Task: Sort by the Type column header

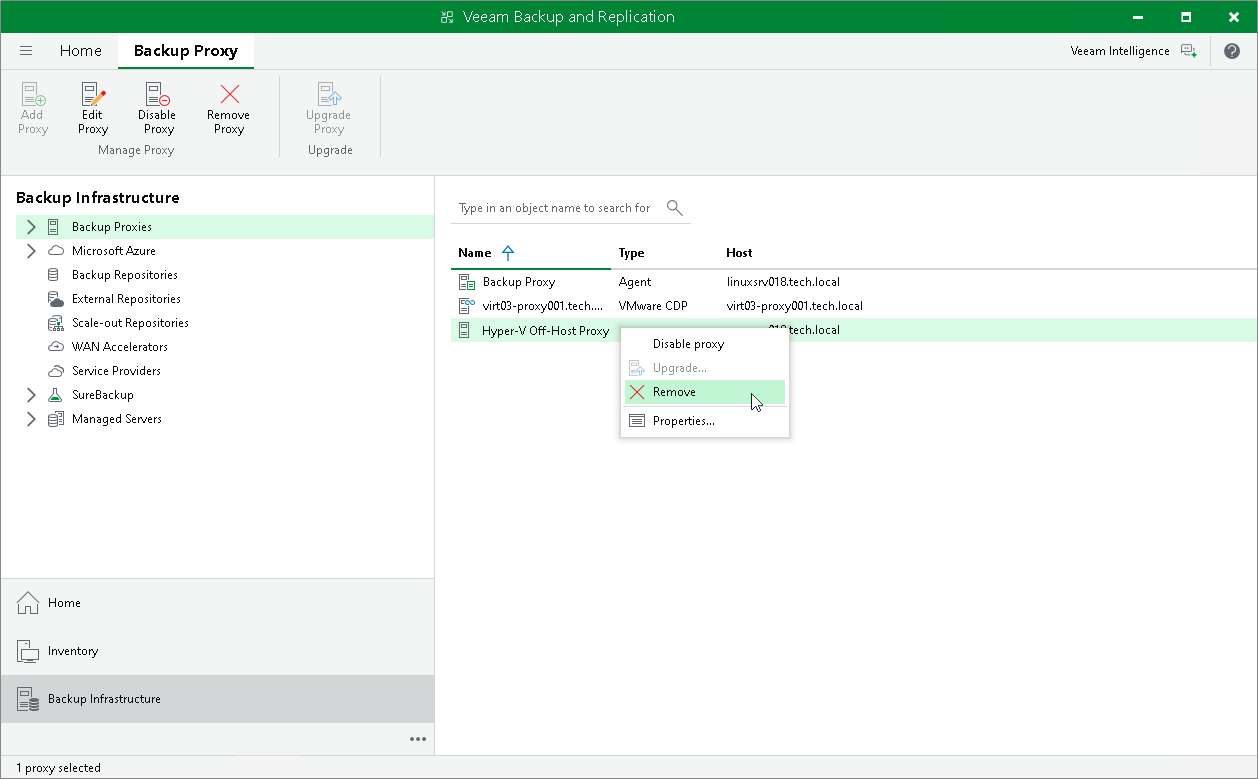Action: [x=632, y=253]
